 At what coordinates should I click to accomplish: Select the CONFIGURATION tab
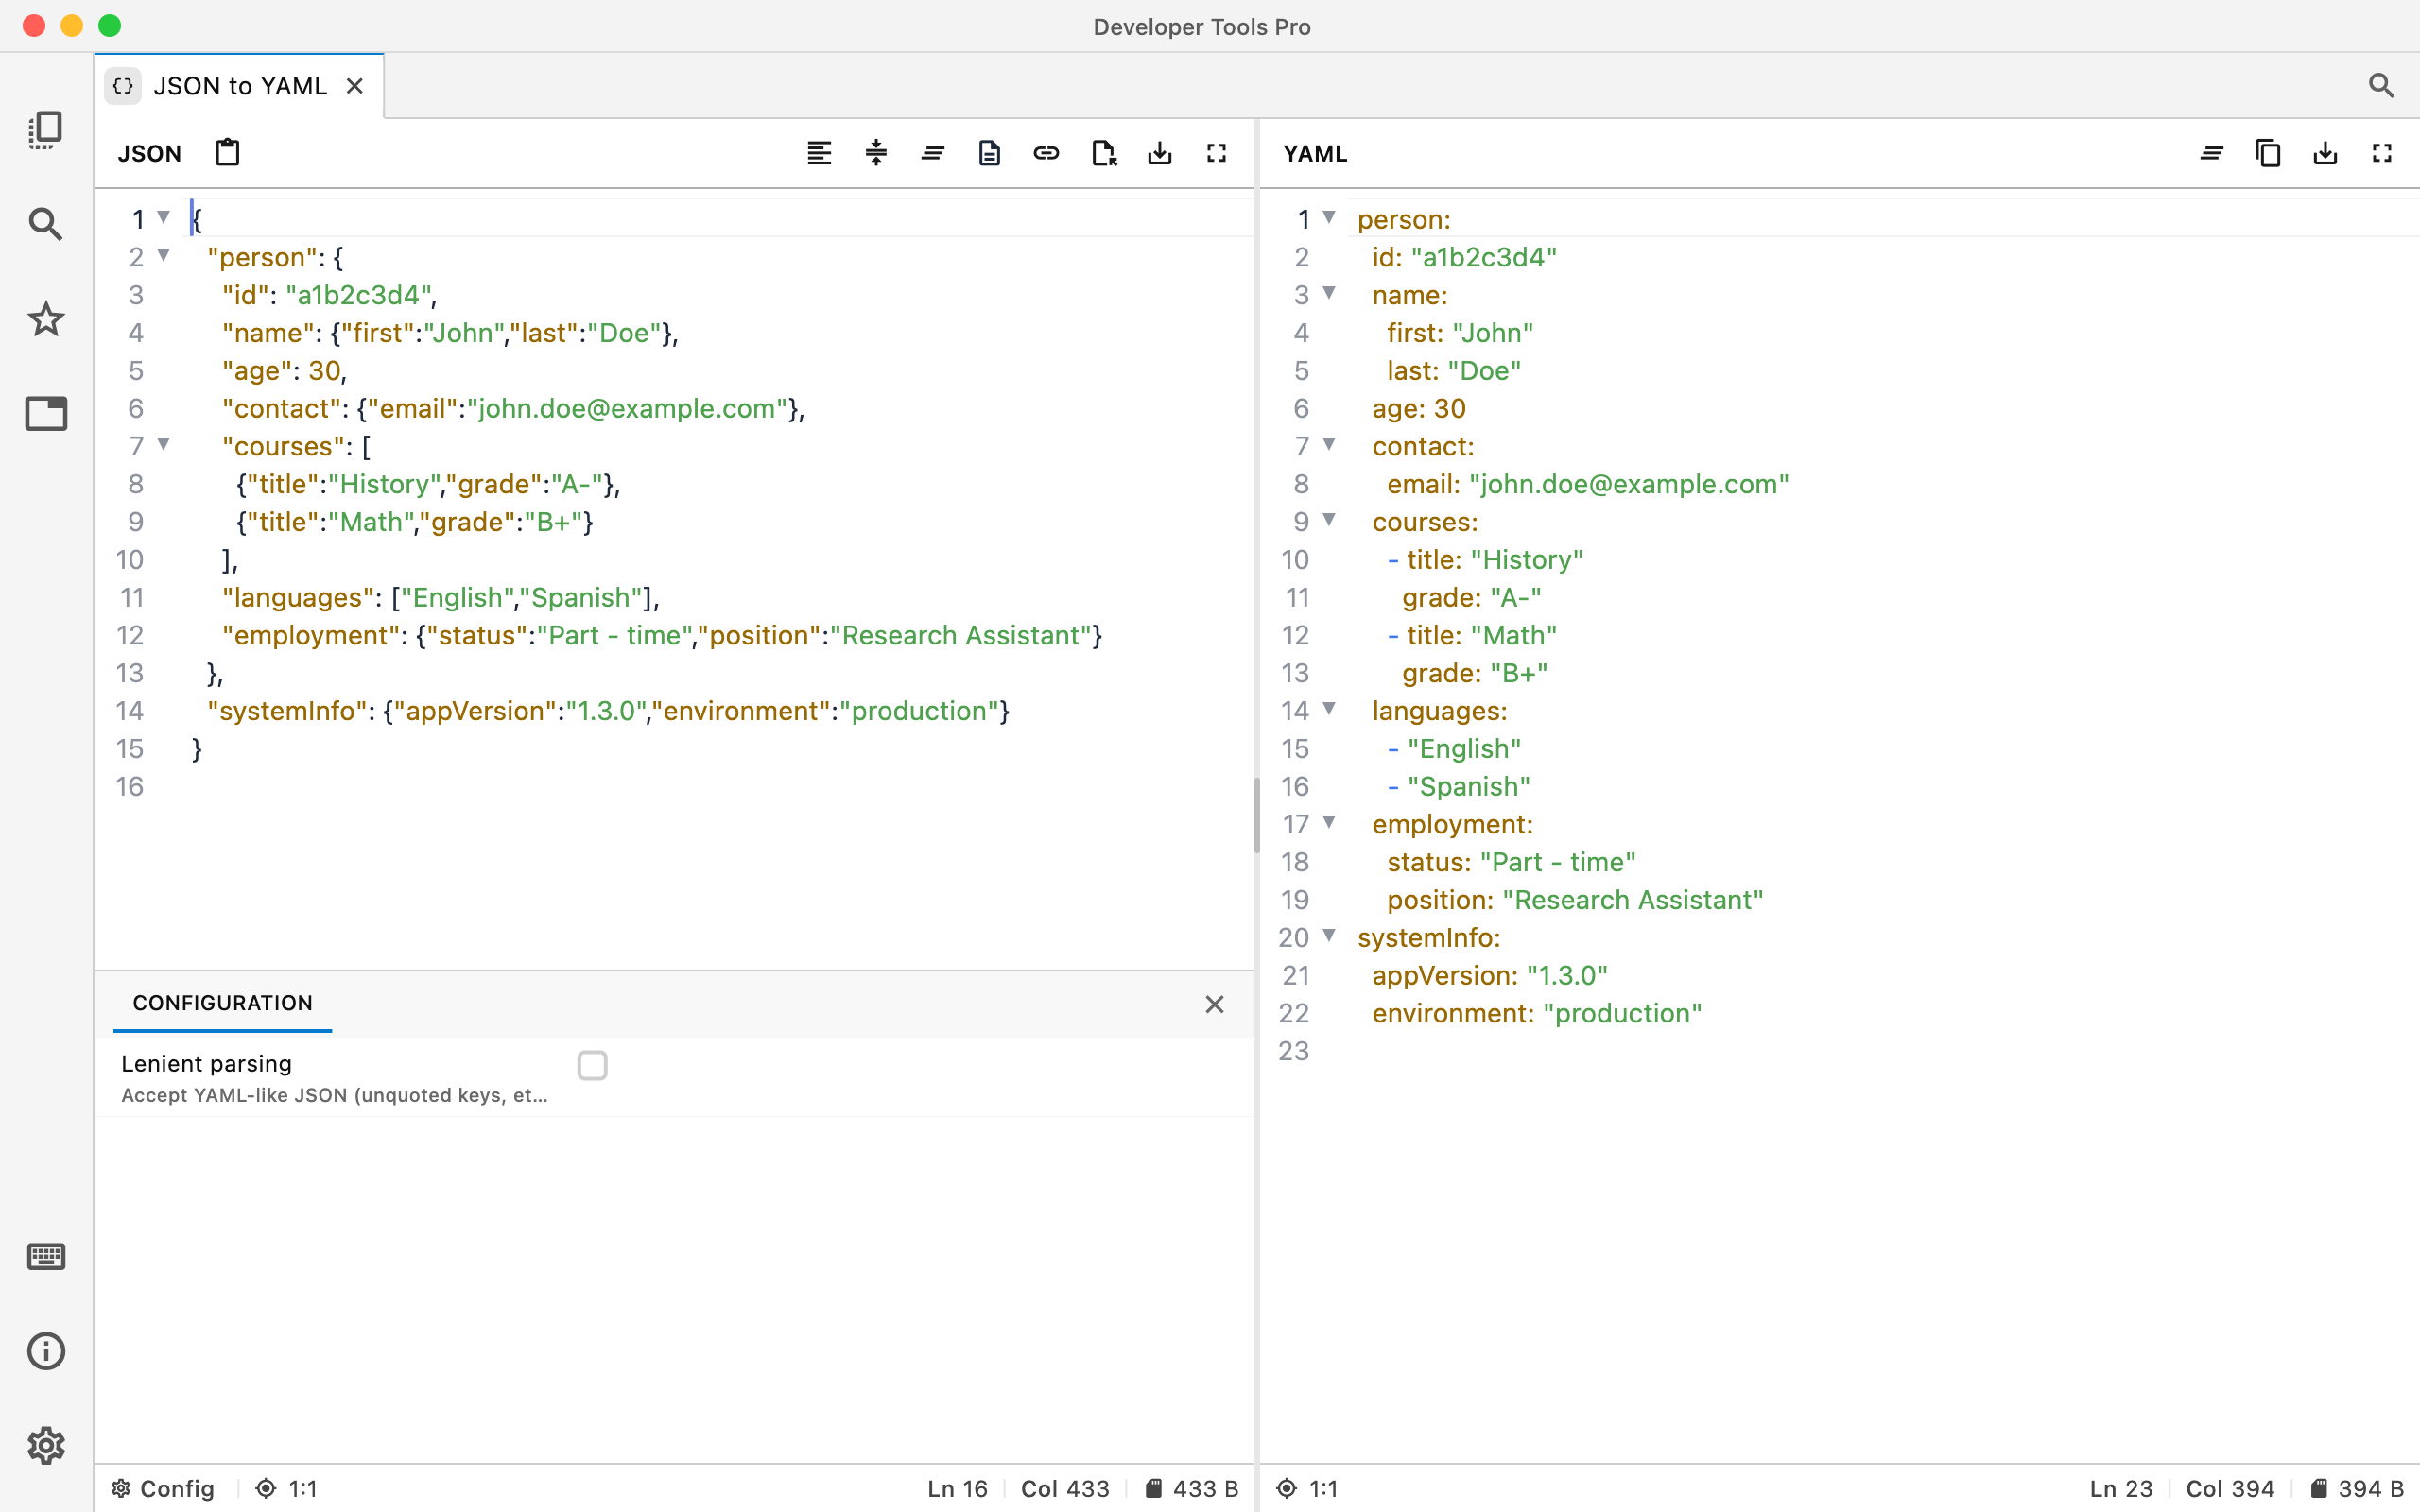pyautogui.click(x=222, y=1003)
